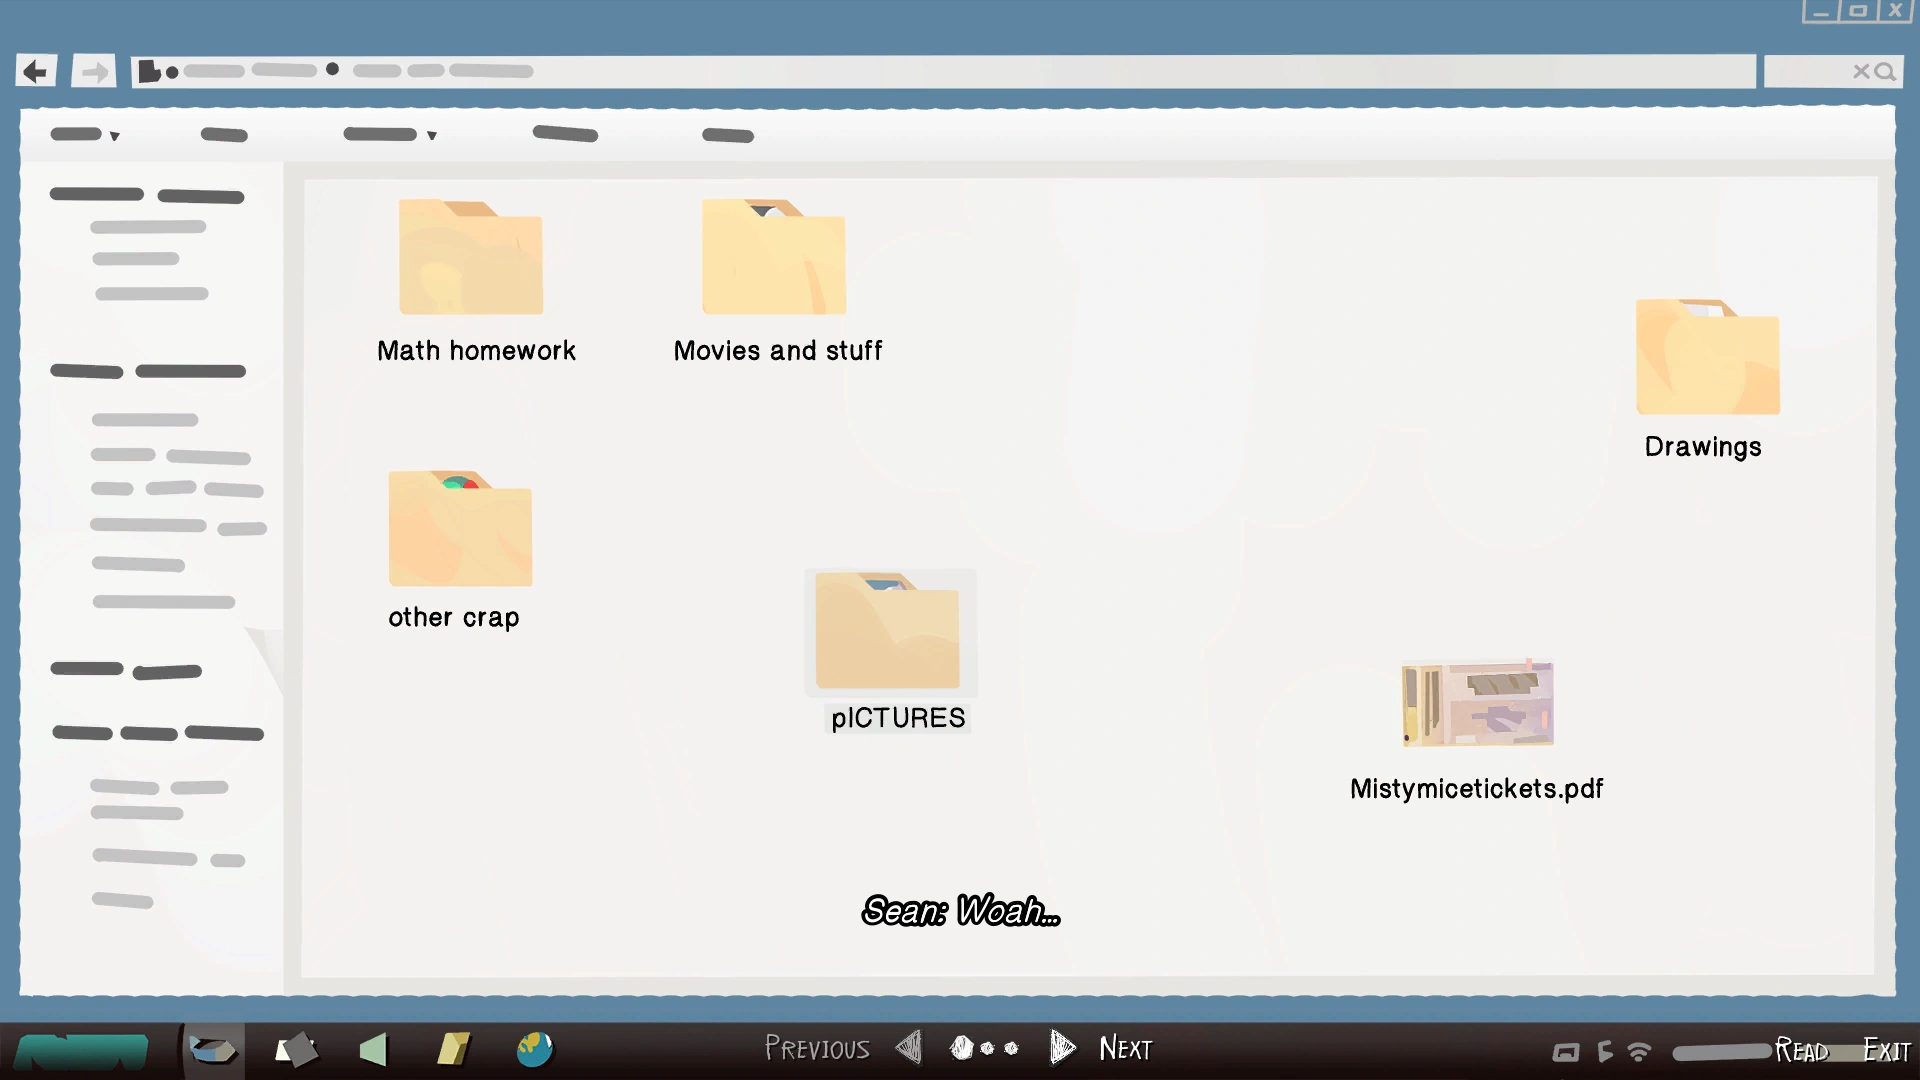Viewport: 1920px width, 1080px height.
Task: Open the other crap folder
Action: pos(460,530)
